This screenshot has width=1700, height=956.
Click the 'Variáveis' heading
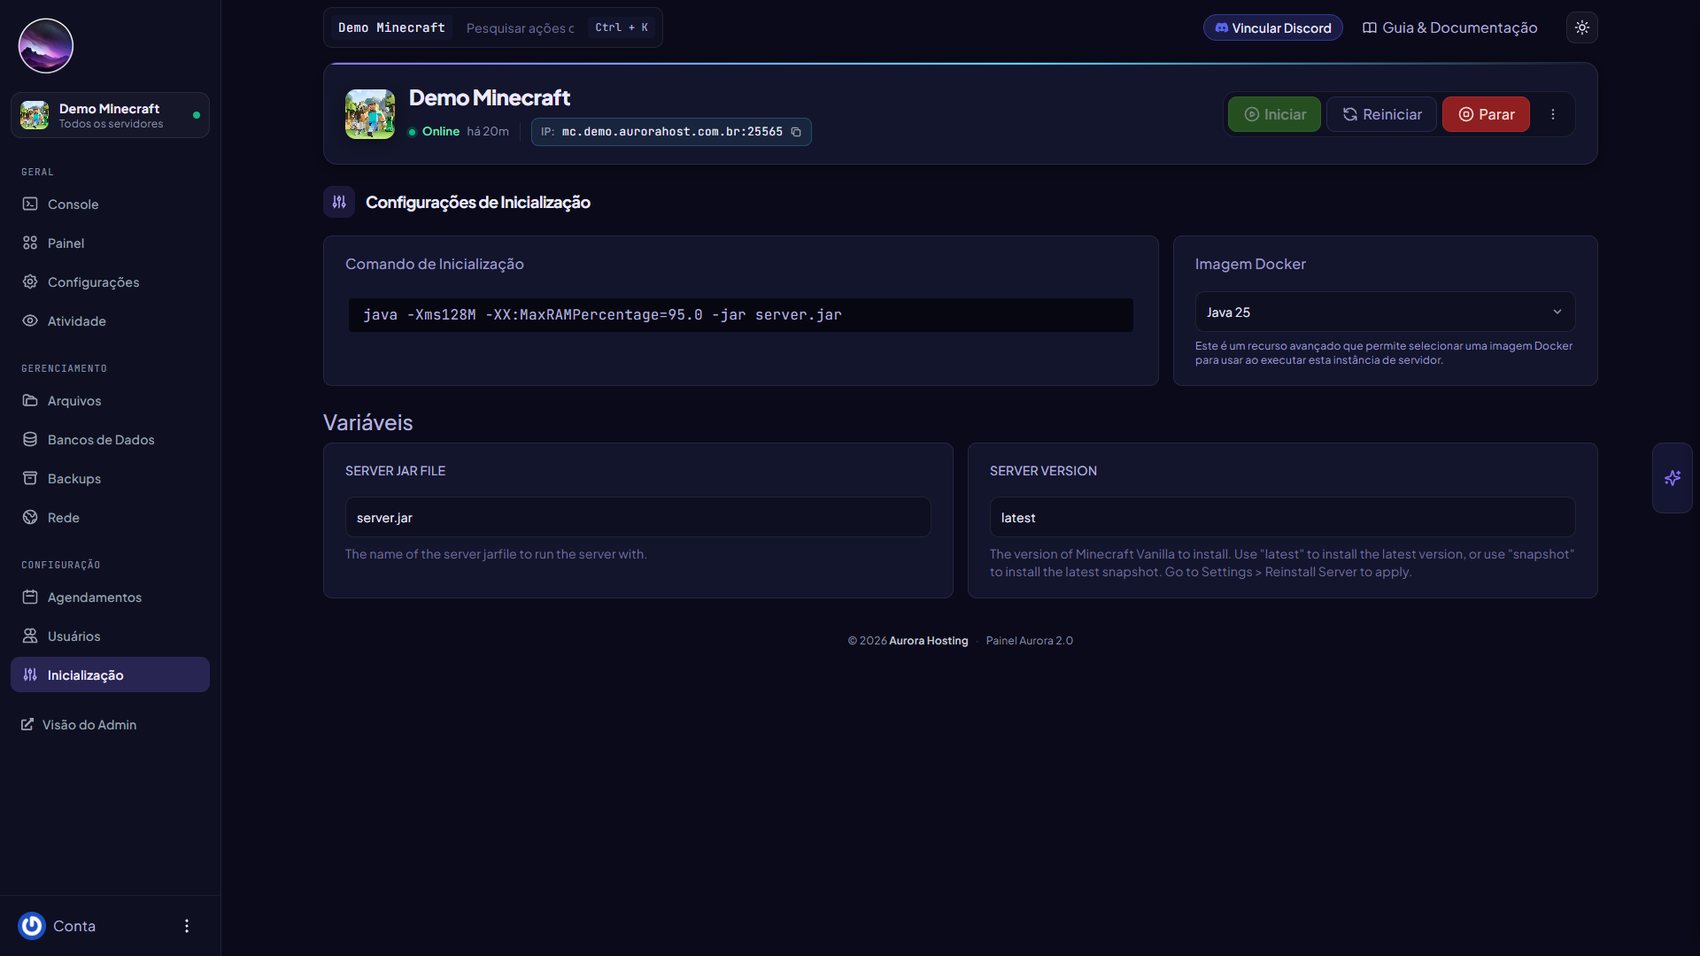click(x=368, y=422)
